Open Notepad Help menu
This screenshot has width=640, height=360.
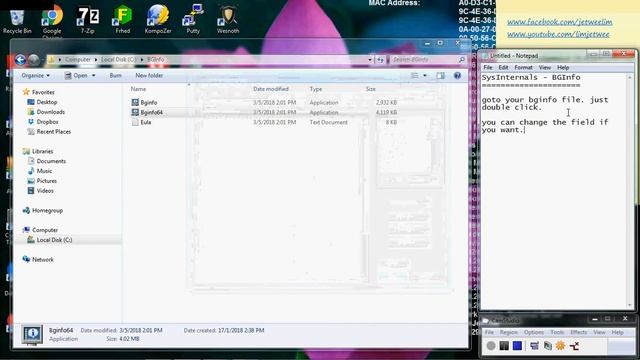[x=563, y=67]
